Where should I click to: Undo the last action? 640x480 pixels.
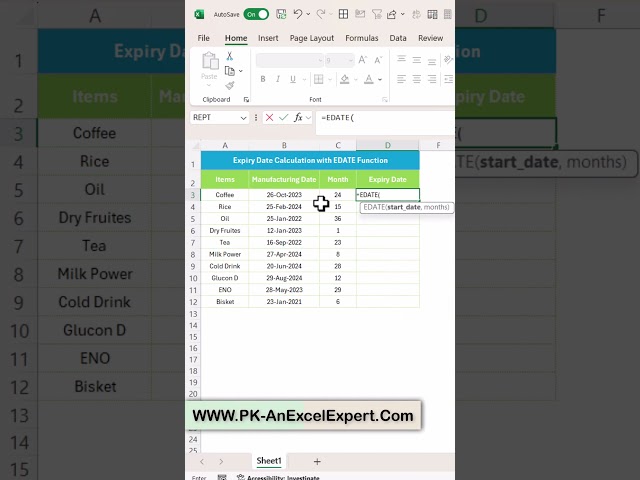click(x=298, y=14)
